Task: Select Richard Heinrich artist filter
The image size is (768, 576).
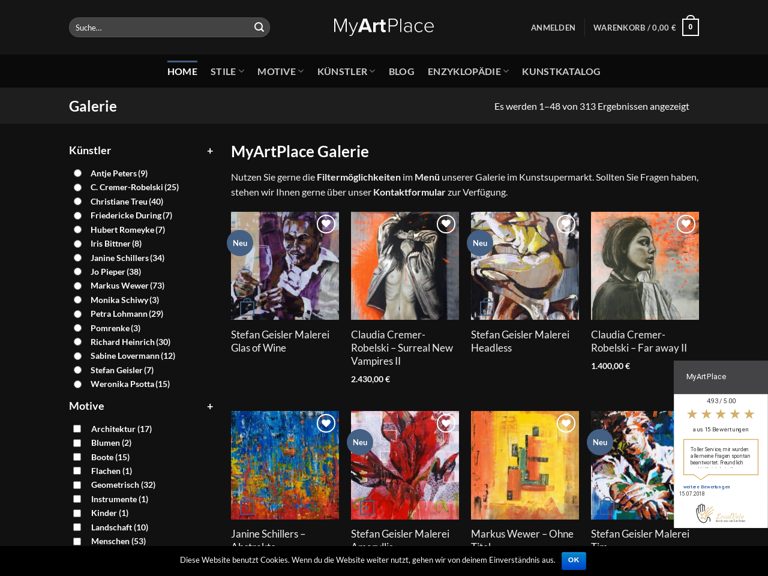Action: 77,342
